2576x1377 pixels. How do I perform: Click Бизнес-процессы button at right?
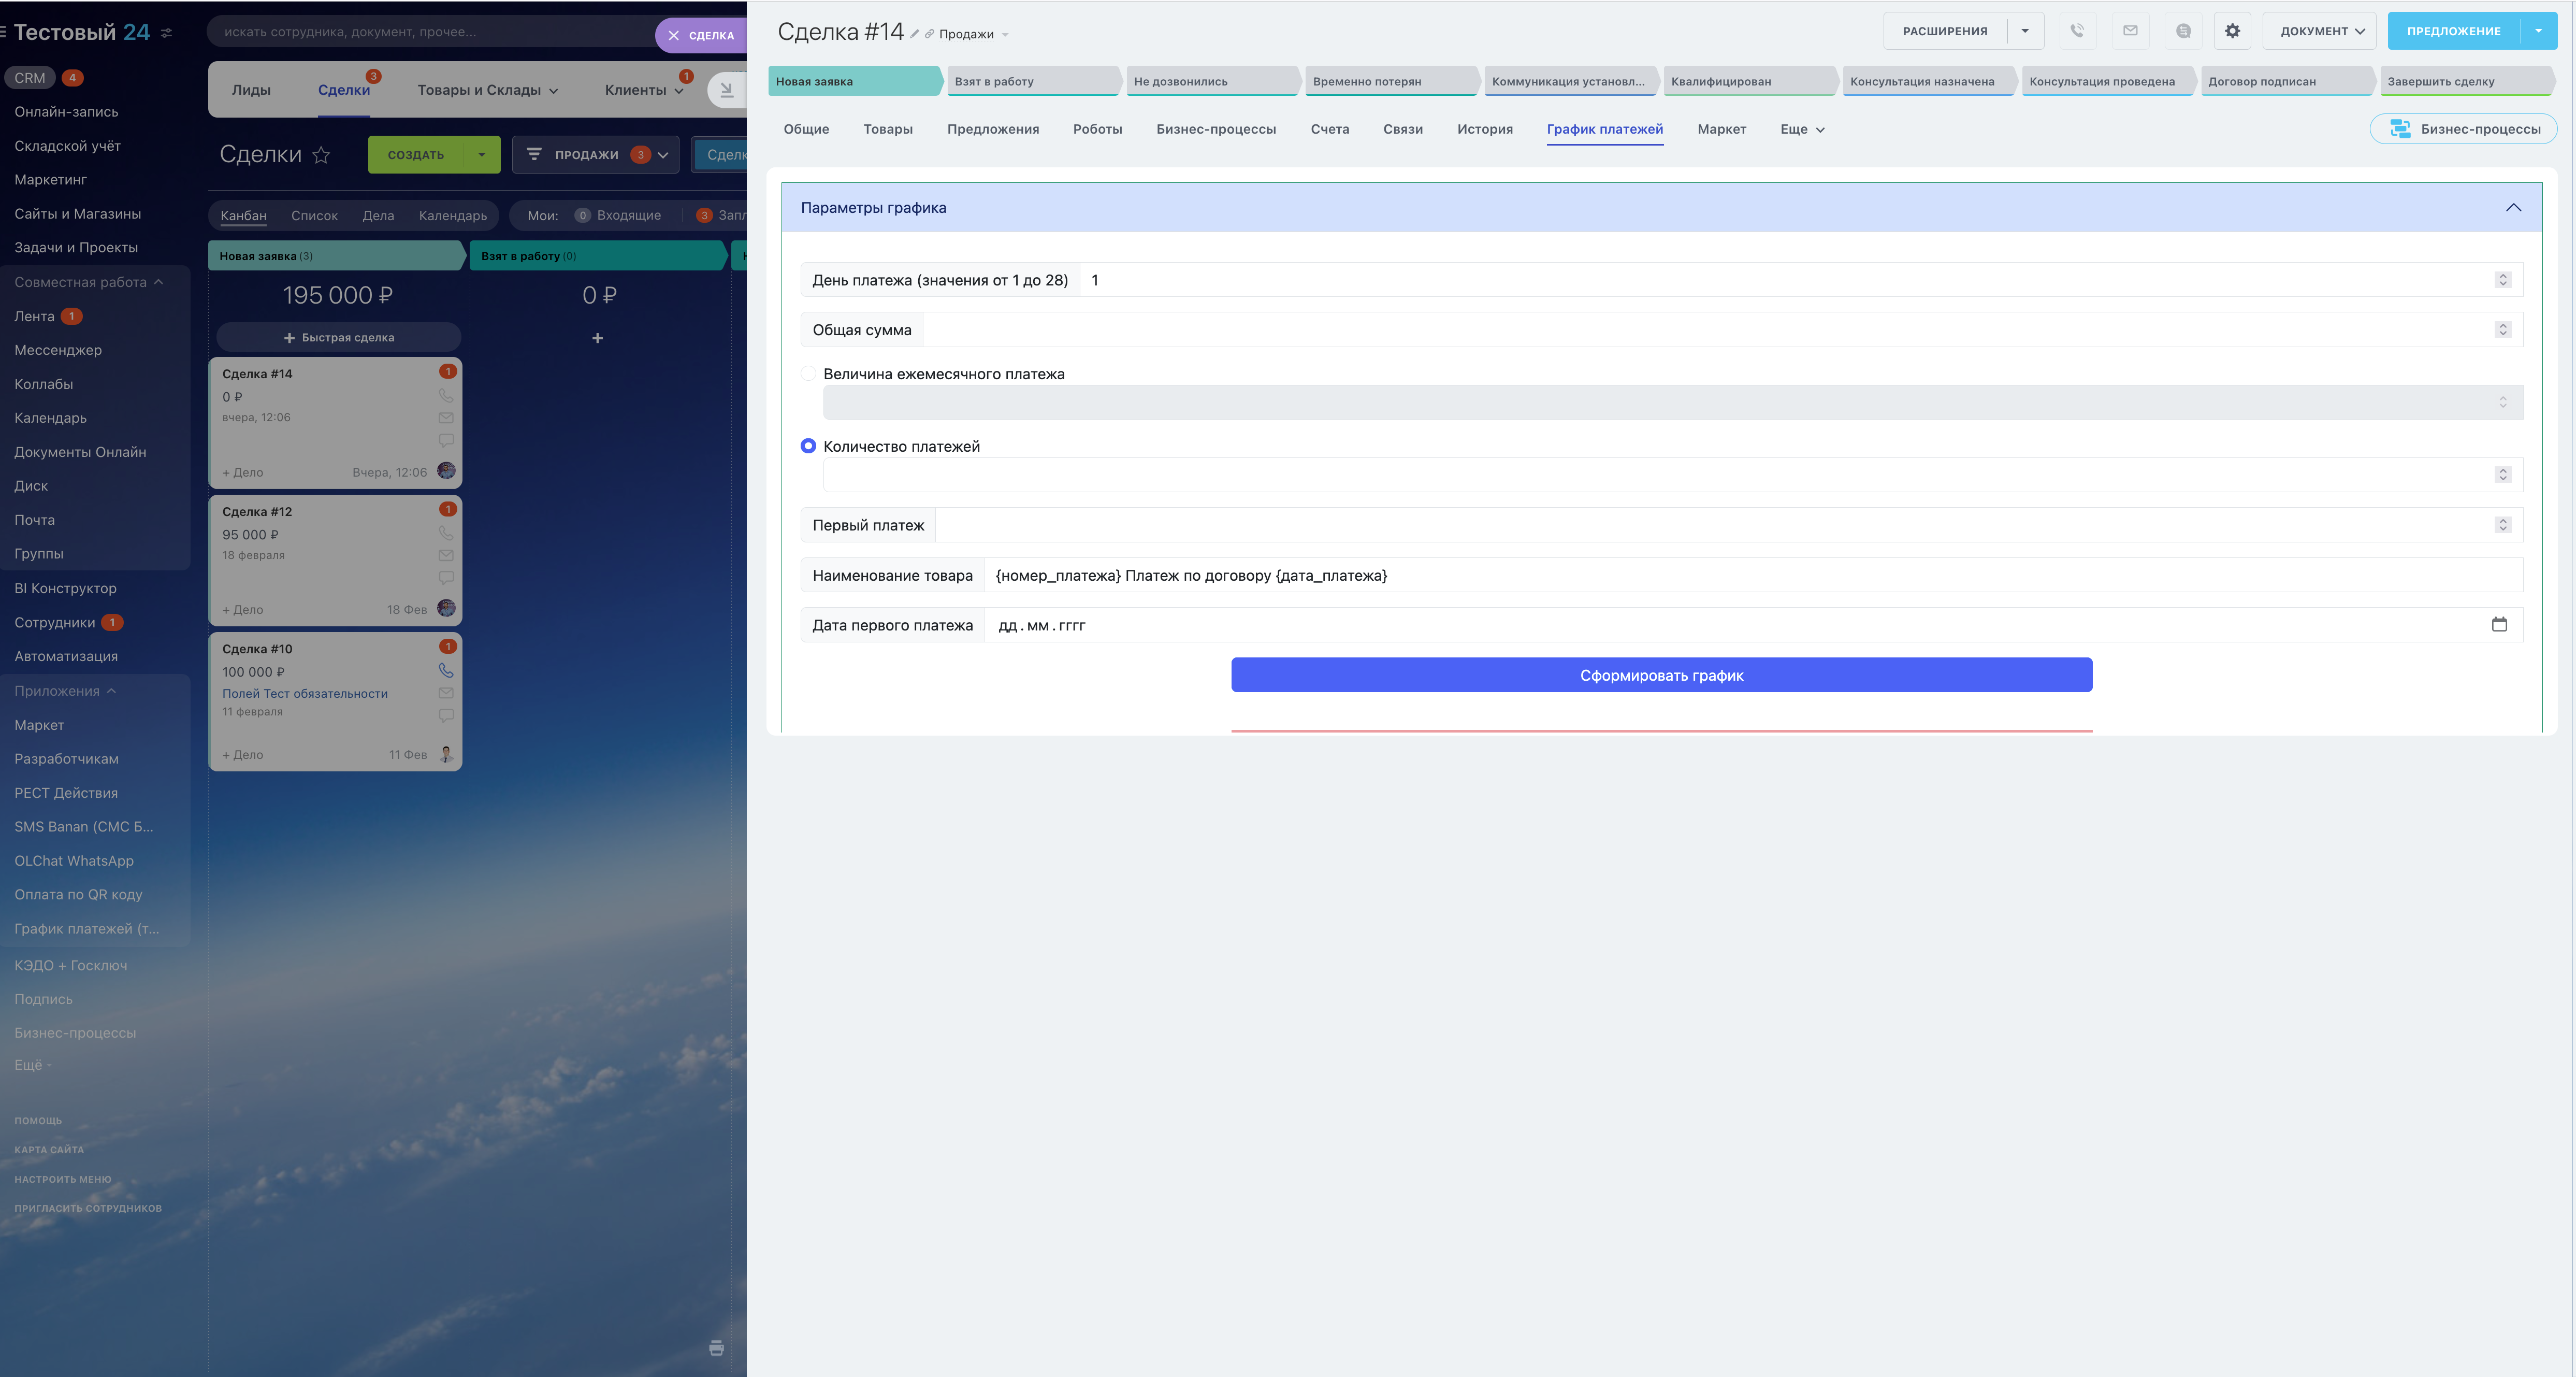click(2463, 129)
